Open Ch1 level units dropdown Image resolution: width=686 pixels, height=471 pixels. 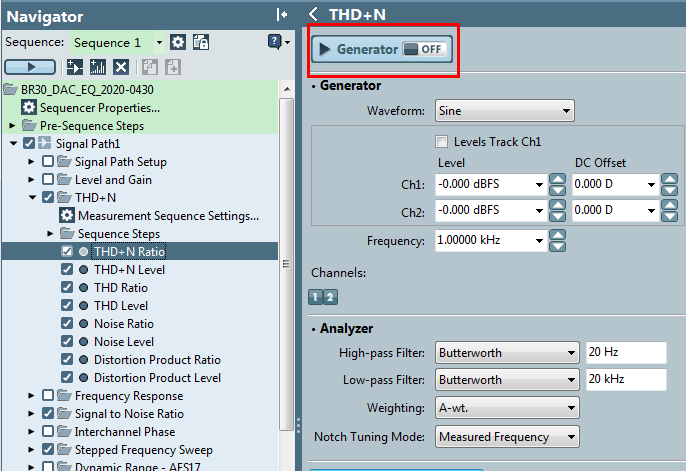[539, 185]
